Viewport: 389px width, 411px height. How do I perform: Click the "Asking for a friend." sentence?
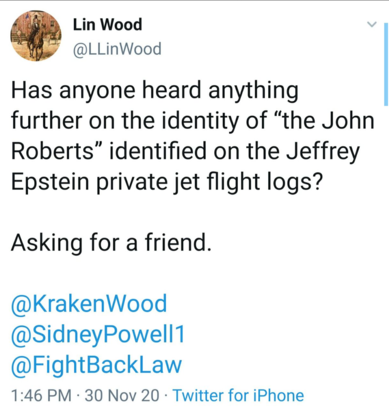111,242
